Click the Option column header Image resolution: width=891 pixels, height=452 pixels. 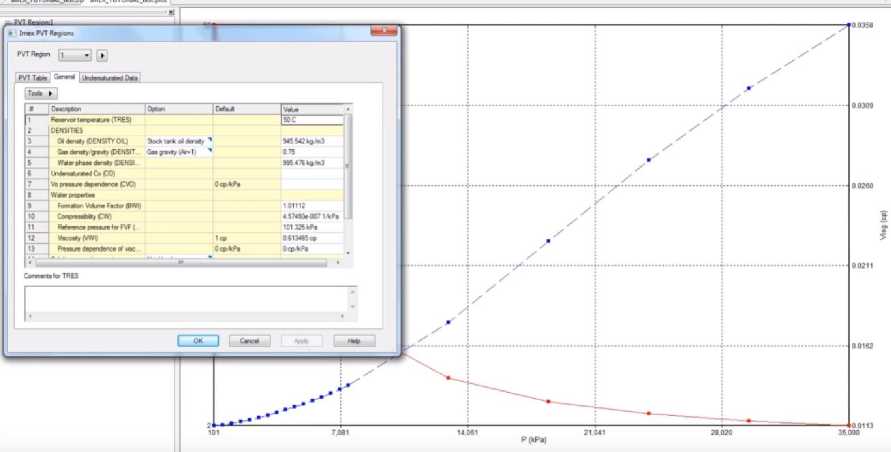click(x=179, y=109)
